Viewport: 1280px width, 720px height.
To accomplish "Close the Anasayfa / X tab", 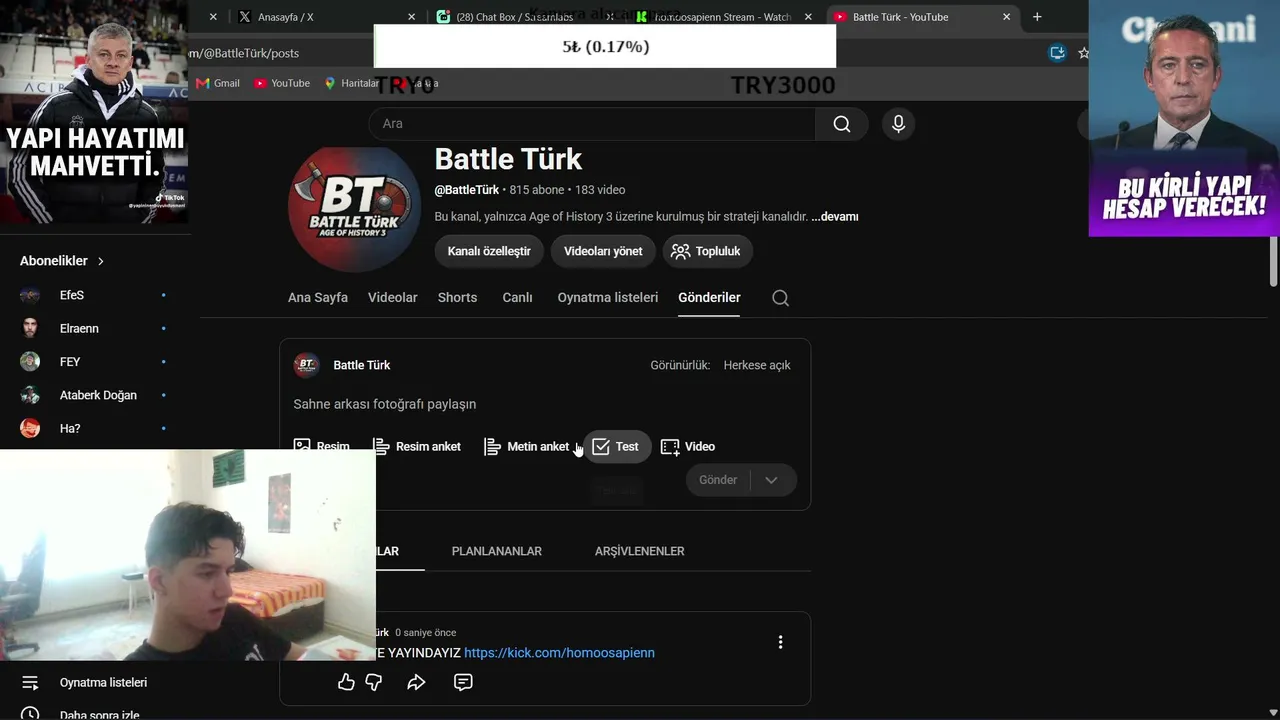I will click(x=411, y=17).
